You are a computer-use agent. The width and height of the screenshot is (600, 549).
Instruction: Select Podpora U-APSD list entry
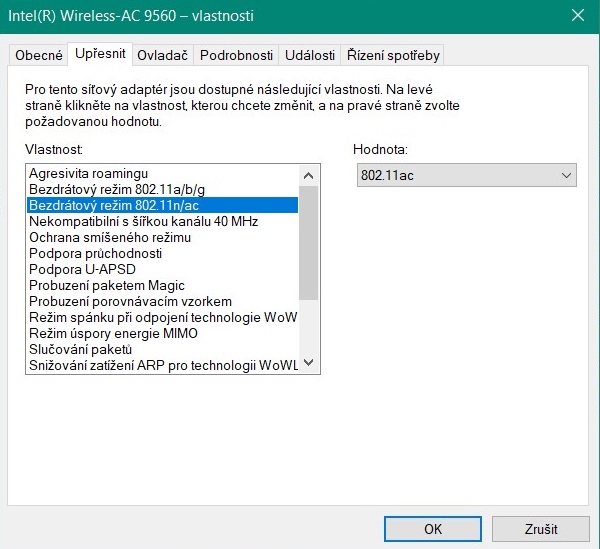click(x=82, y=269)
